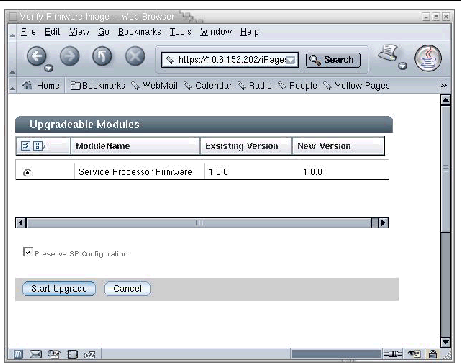The width and height of the screenshot is (461, 364).
Task: Click the New Version column header
Action: [338, 146]
